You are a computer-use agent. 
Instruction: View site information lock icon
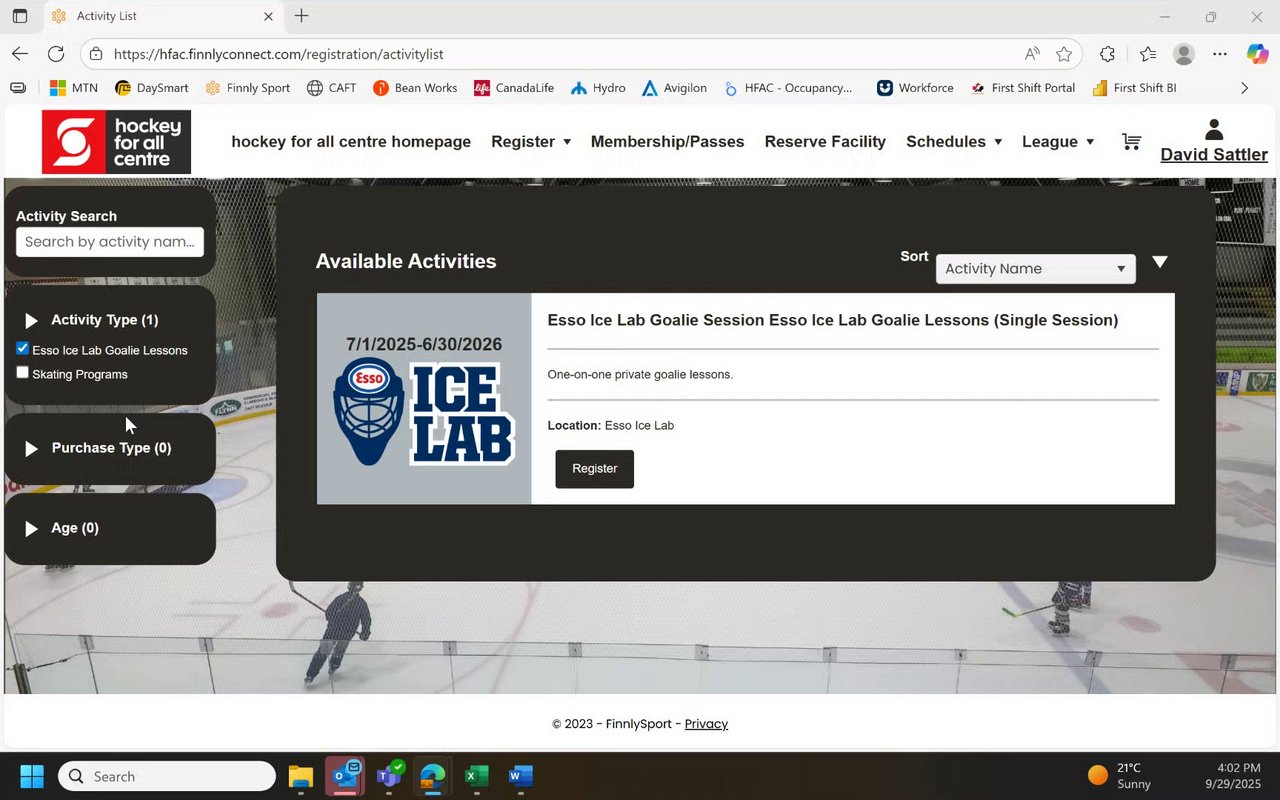tap(94, 54)
